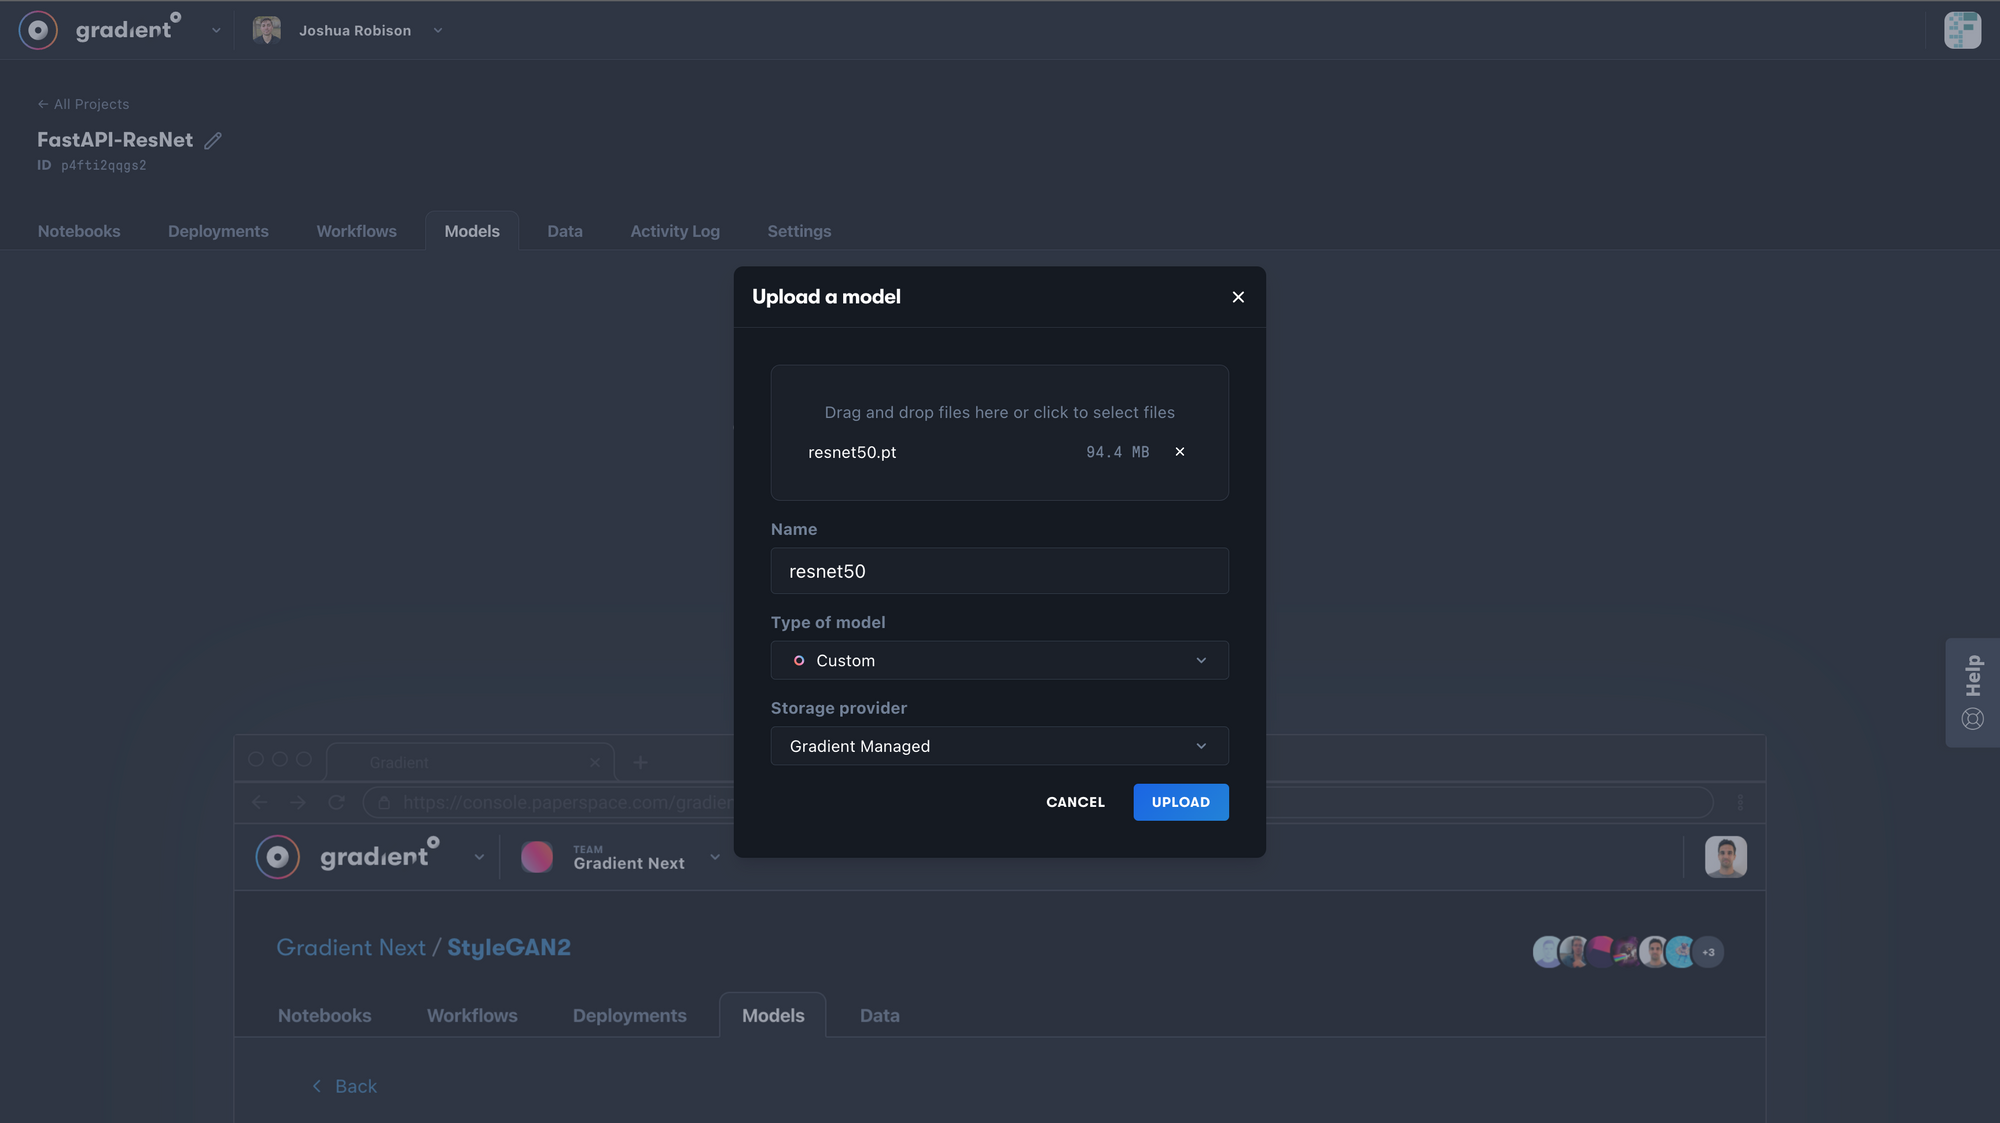
Task: Open the Help side panel
Action: (x=1972, y=692)
